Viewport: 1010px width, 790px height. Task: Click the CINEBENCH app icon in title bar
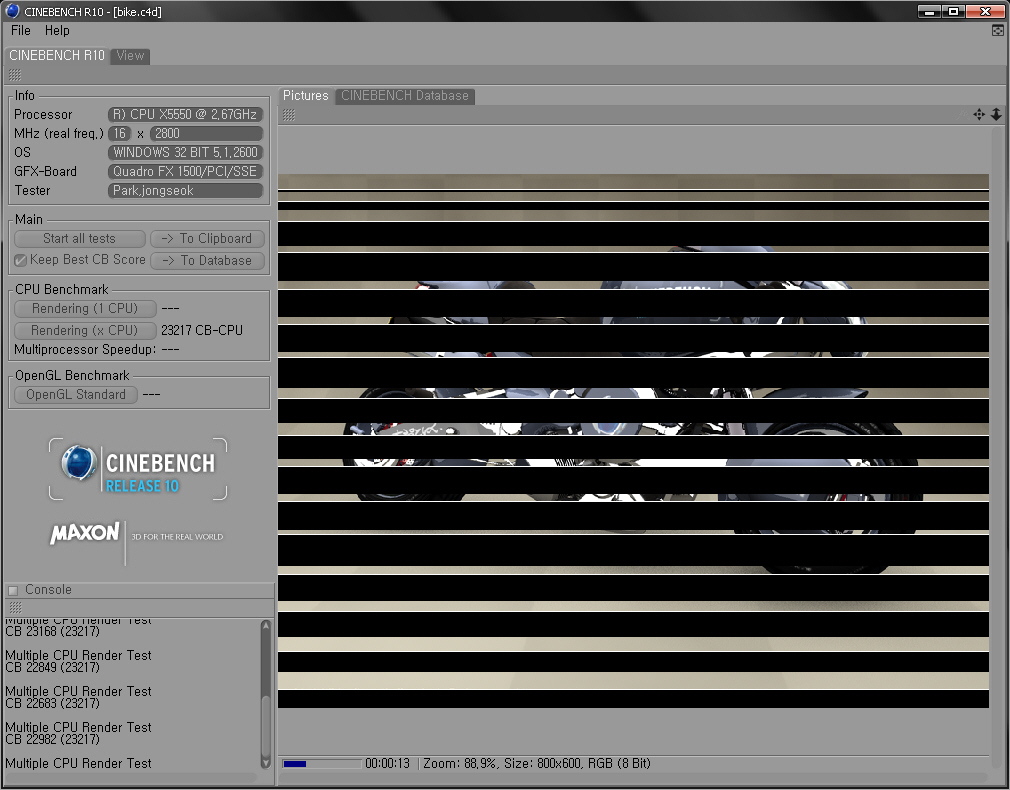pos(12,11)
